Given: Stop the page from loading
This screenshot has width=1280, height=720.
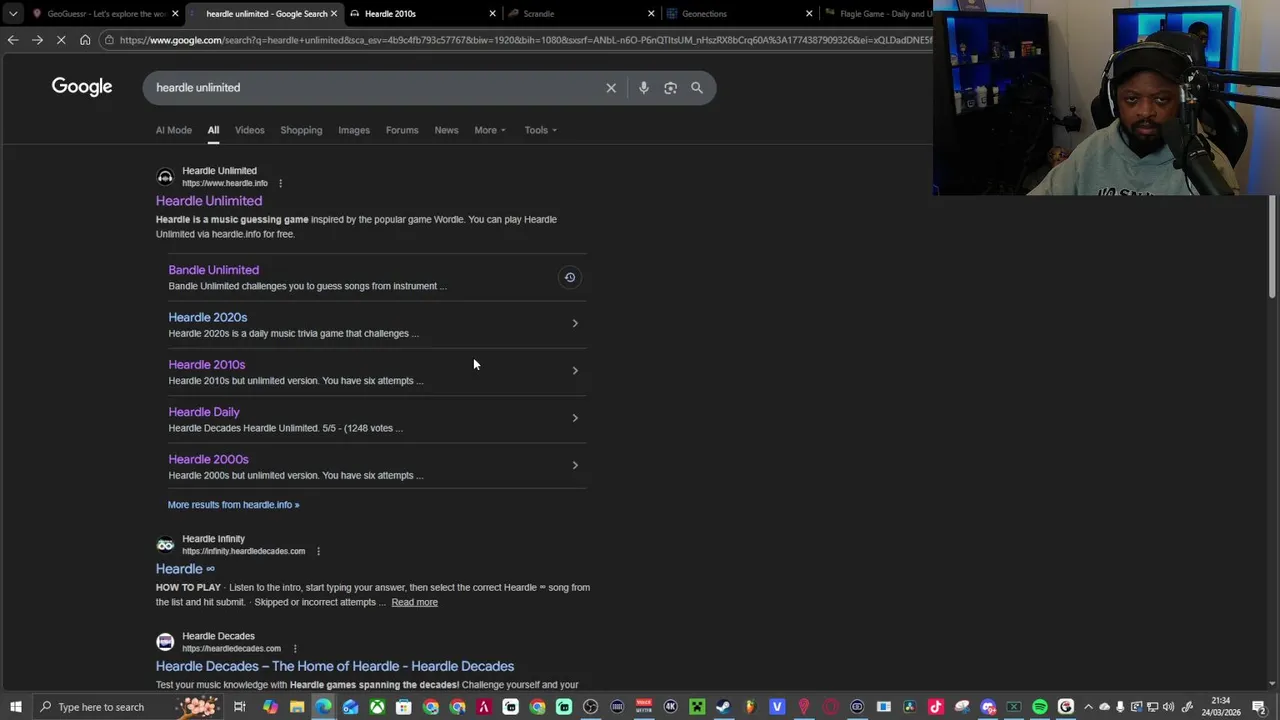Looking at the screenshot, I should pyautogui.click(x=61, y=40).
